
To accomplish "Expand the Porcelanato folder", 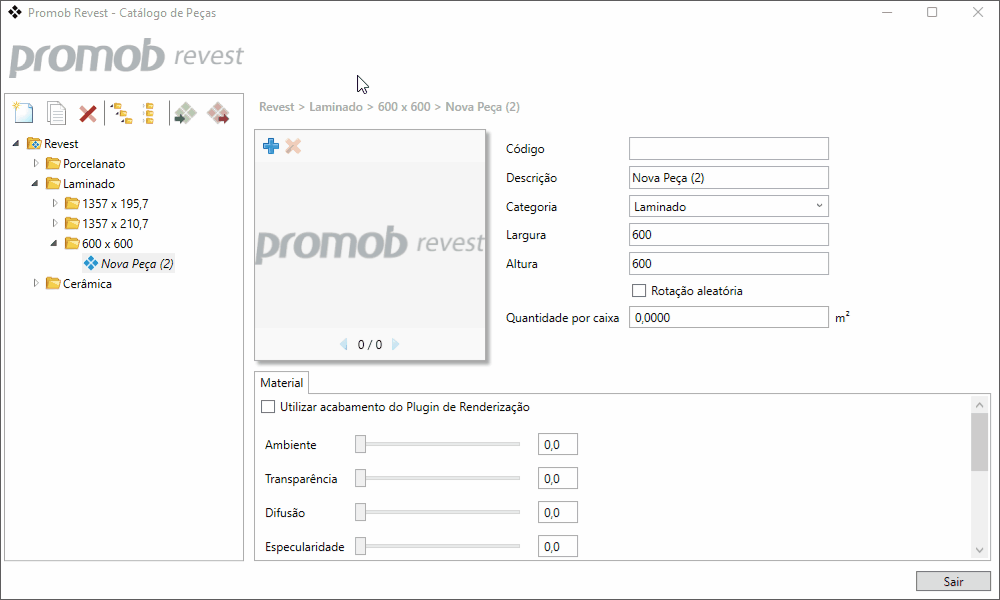I will click(36, 163).
